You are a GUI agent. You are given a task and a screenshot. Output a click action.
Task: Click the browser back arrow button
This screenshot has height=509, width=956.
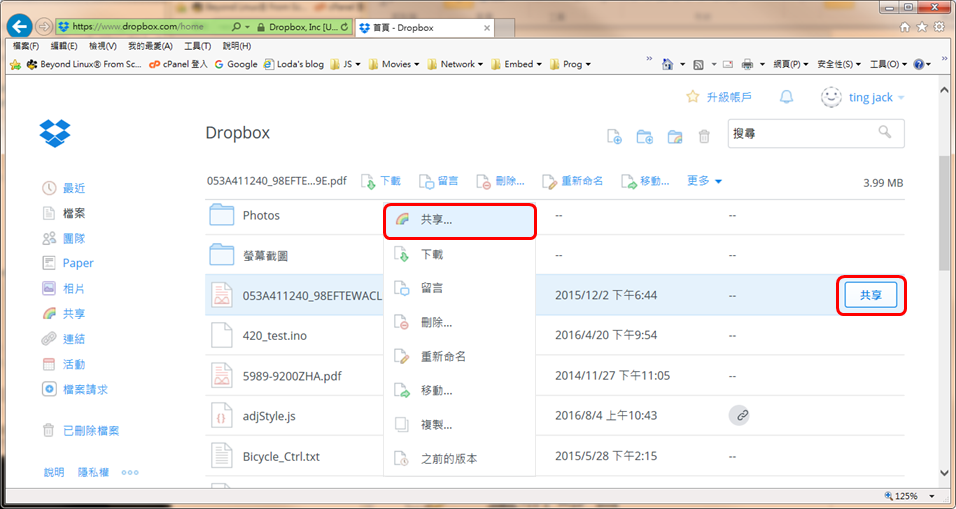(x=20, y=27)
